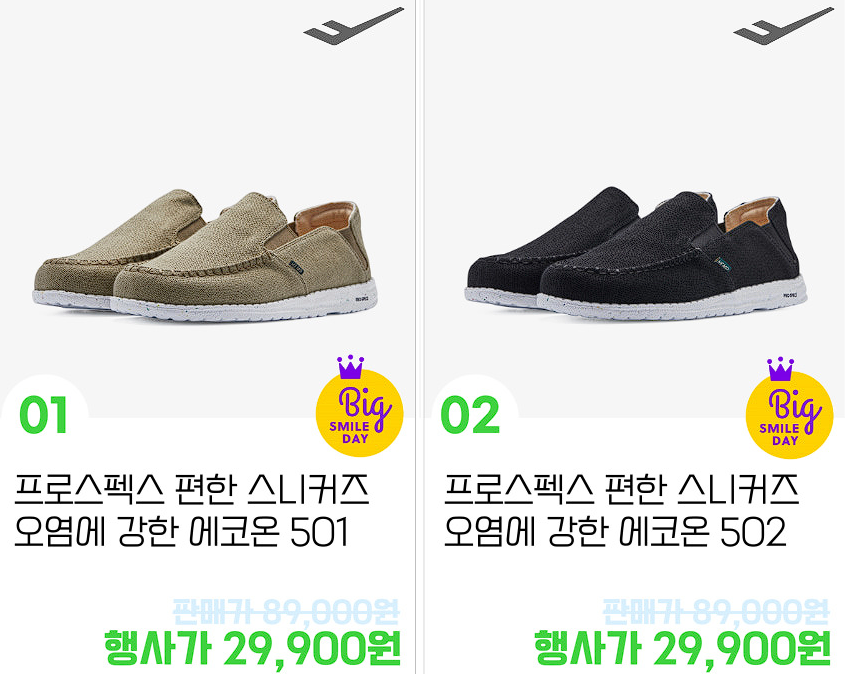Screen dimensions: 845x674
Task: Click 행사가 29,900원 under item 01
Action: pos(252,648)
